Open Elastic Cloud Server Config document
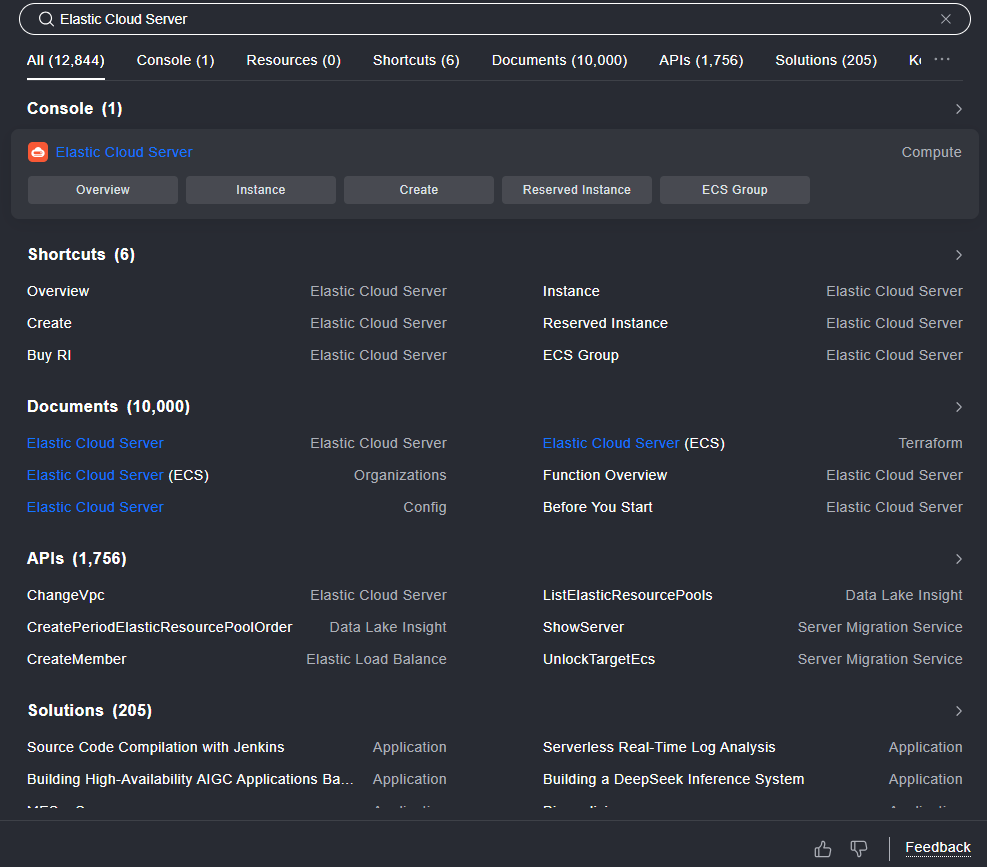987x867 pixels. 237,507
